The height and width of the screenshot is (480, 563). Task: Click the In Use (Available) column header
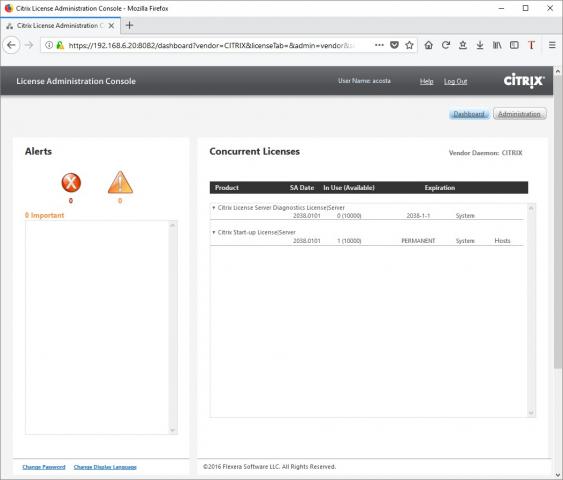tap(349, 188)
